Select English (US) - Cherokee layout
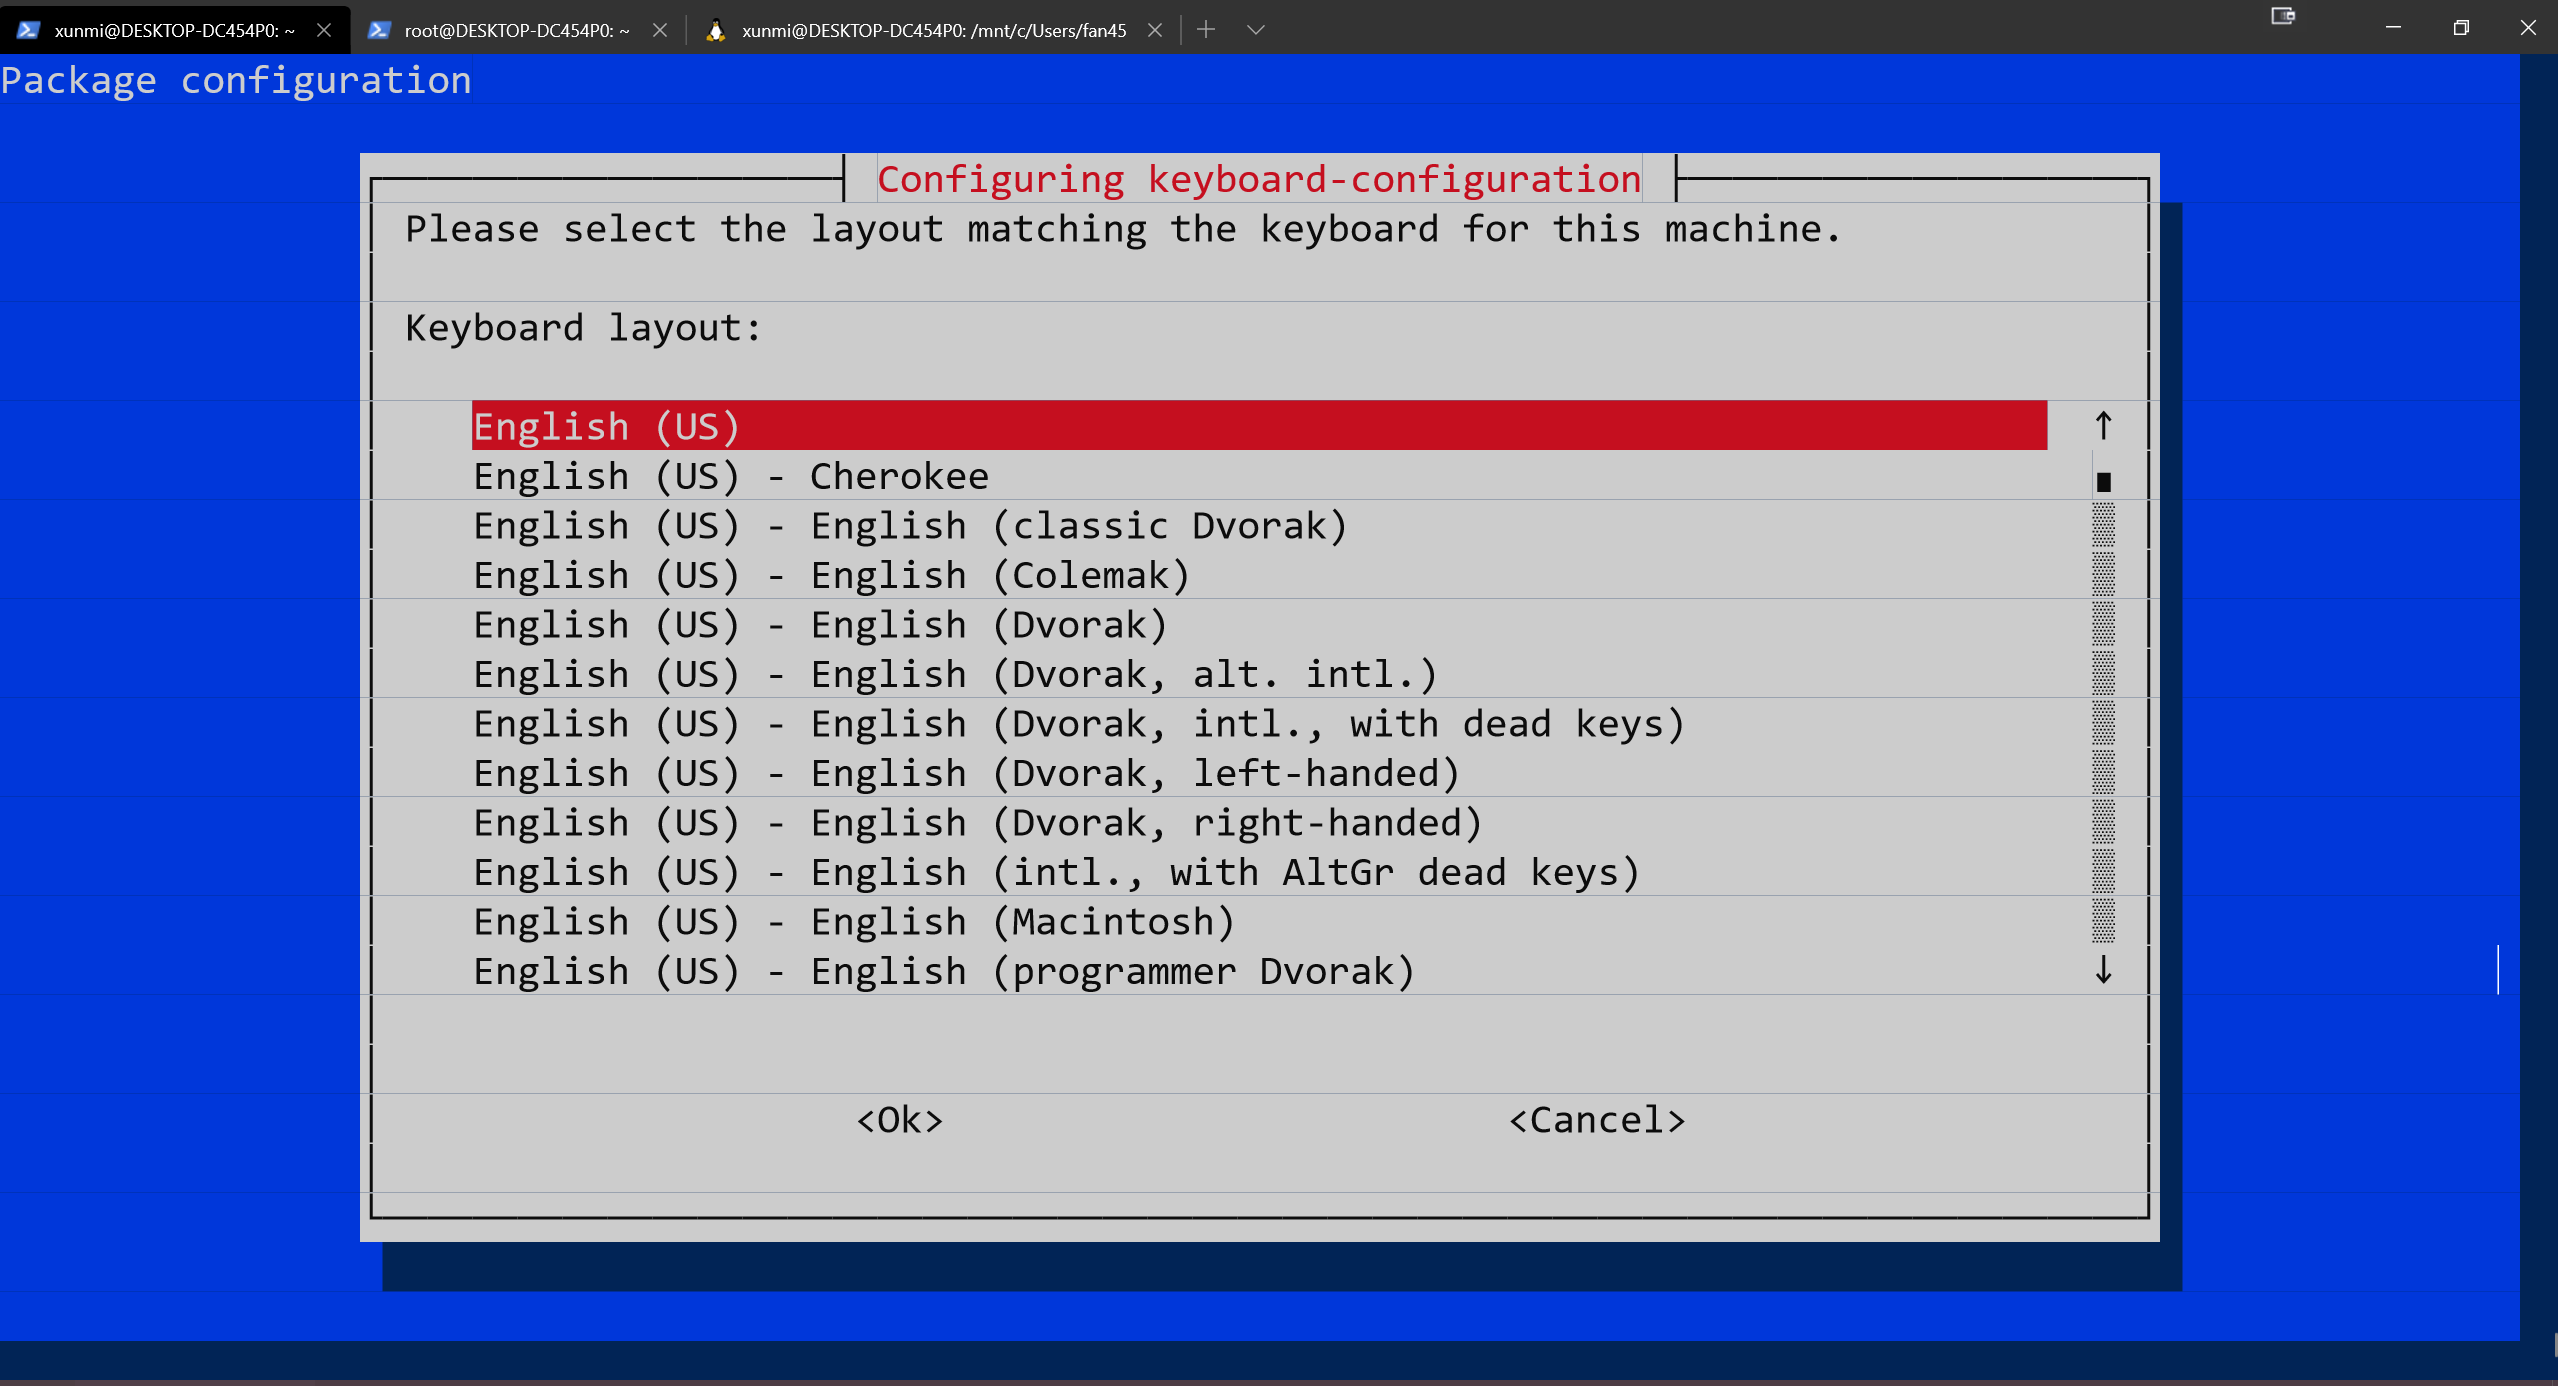This screenshot has width=2558, height=1386. [730, 477]
